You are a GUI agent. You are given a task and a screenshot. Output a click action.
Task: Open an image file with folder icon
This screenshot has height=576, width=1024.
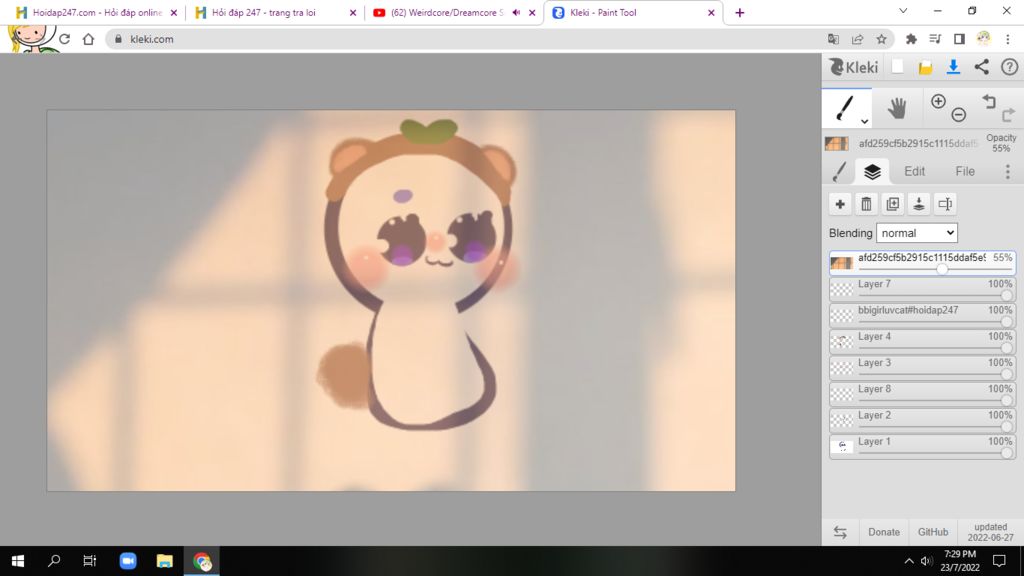tap(925, 67)
